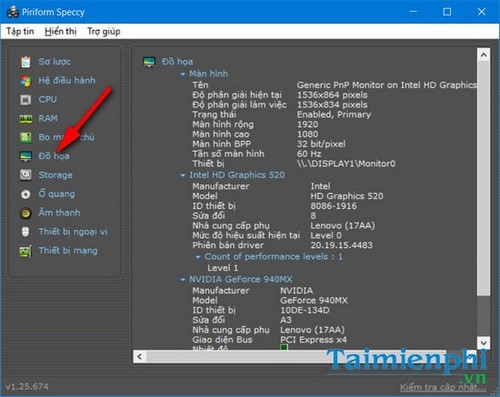This screenshot has width=500, height=397.
Task: Select the Generic PnP Monitor name value
Action: (x=387, y=85)
